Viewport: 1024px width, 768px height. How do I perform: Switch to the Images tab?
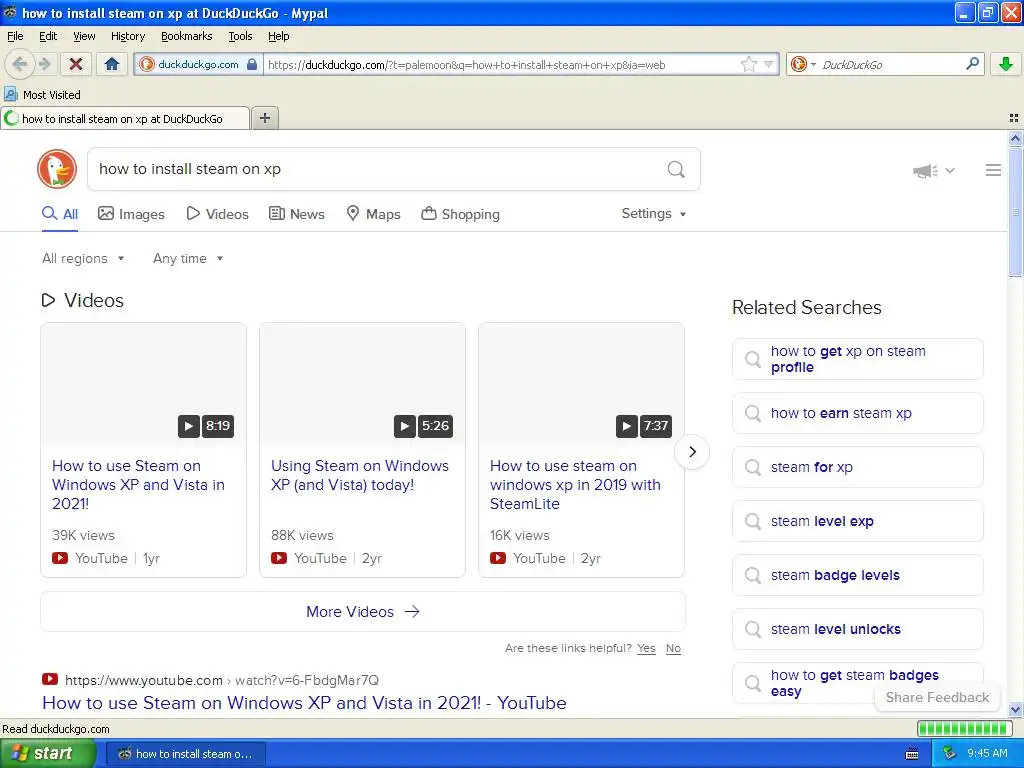(131, 214)
